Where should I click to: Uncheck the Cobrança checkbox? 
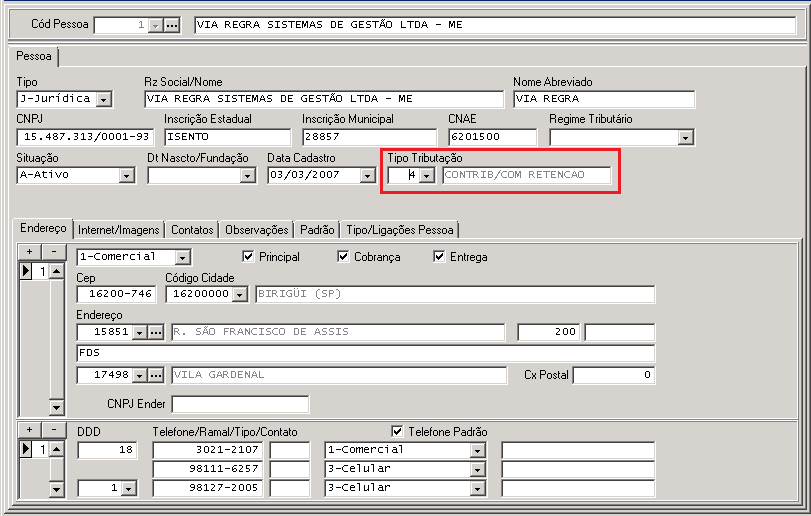[344, 257]
